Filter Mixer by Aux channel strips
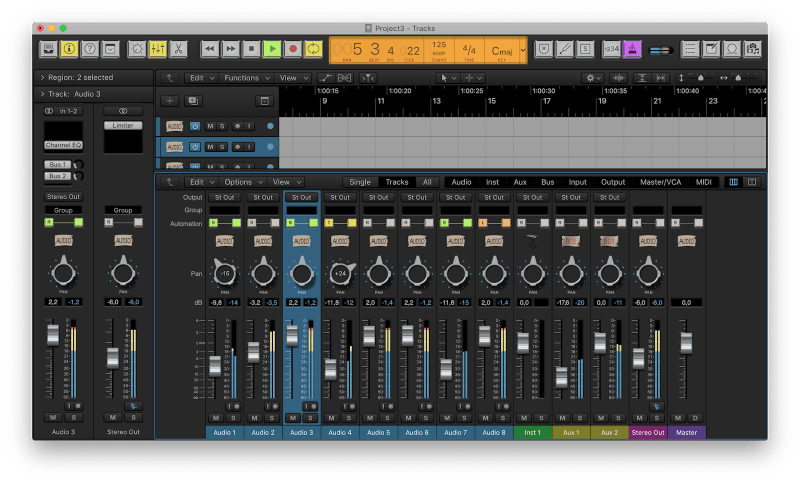 tap(520, 182)
